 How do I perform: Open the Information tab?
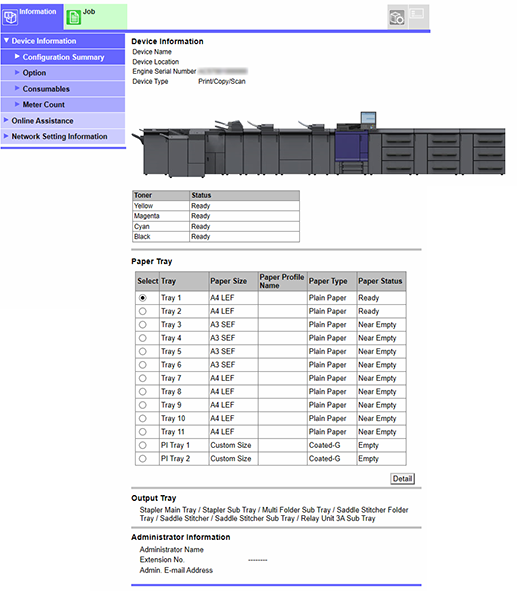32,17
